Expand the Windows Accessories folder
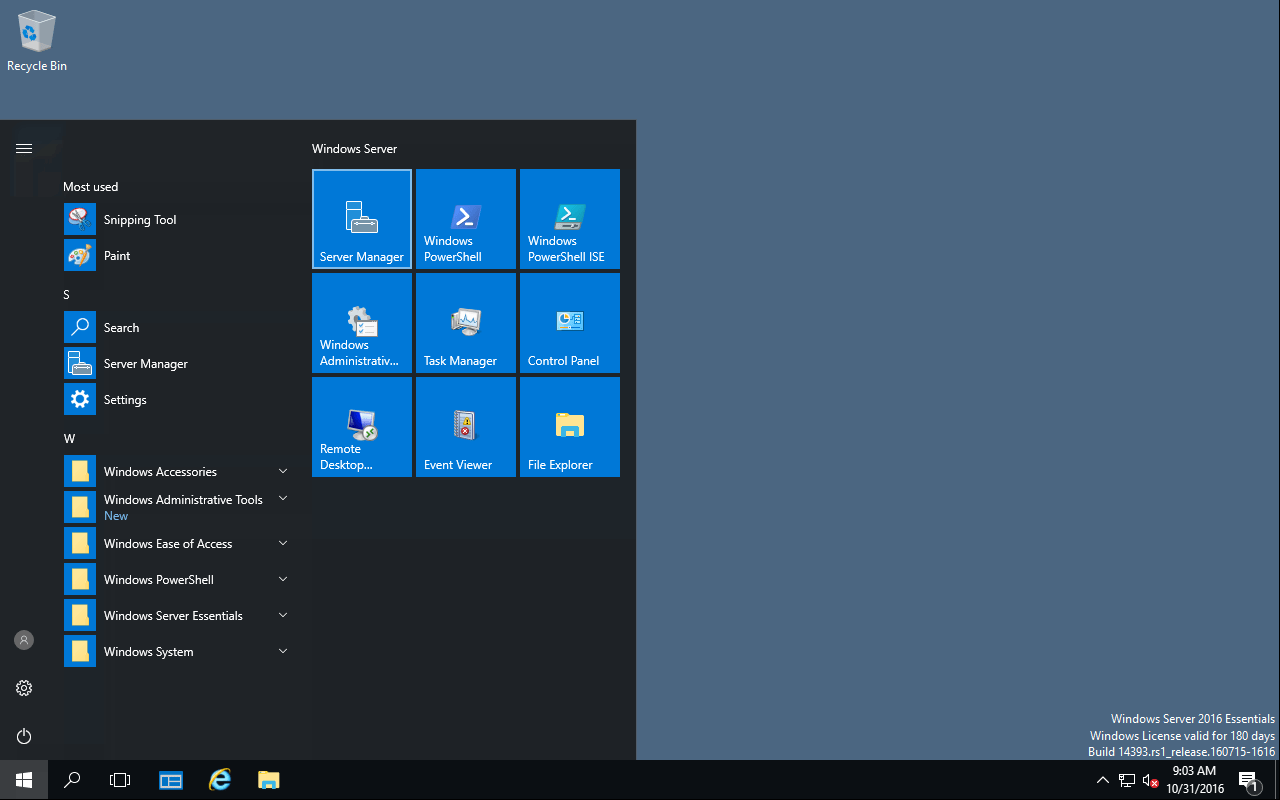 176,472
